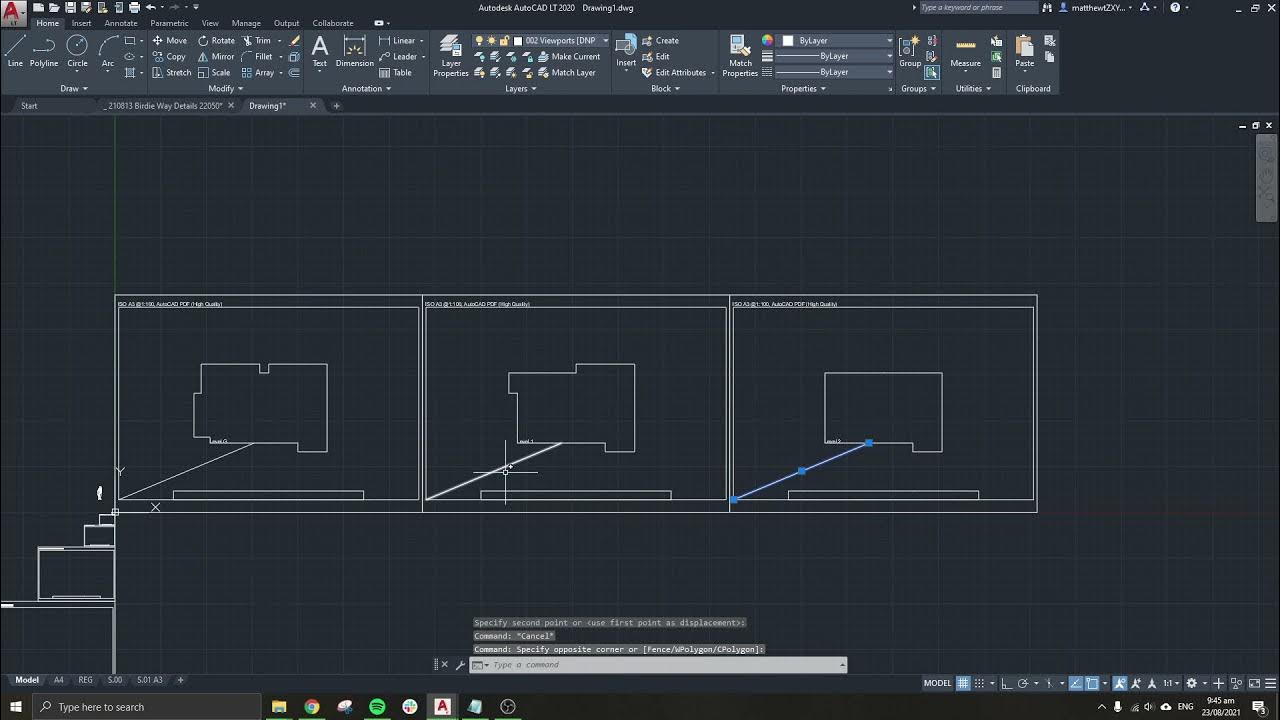Toggle 2D object snap in status bar

[x=1092, y=684]
